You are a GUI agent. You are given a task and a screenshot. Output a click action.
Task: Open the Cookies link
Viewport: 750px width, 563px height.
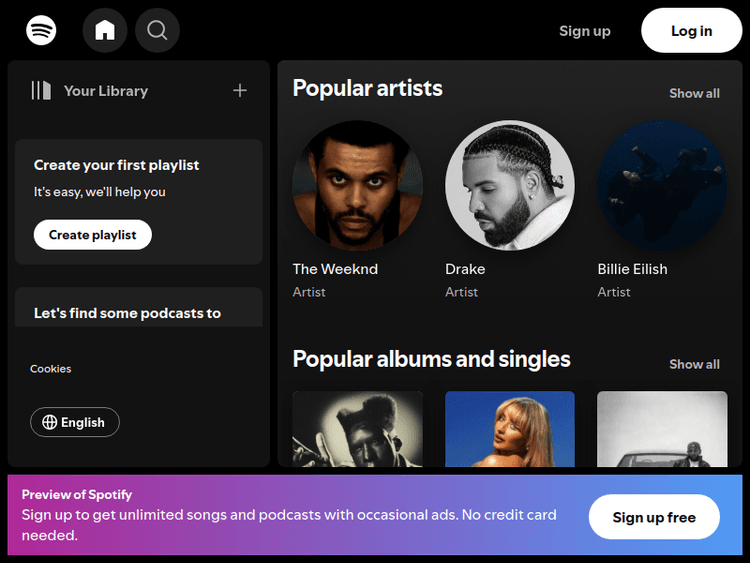click(x=51, y=369)
